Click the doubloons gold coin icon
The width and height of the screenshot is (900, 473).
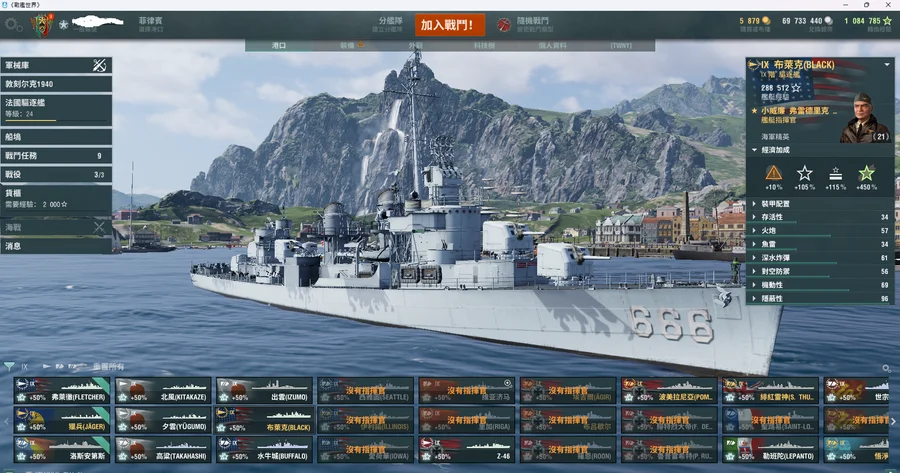coord(766,21)
